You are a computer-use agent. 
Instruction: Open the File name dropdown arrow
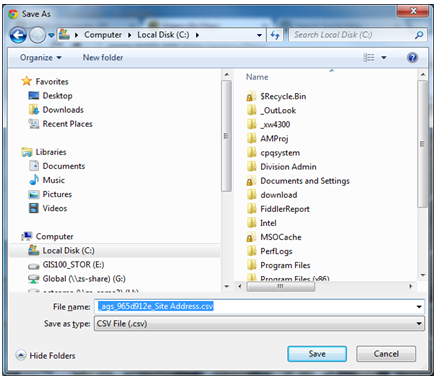tap(419, 307)
